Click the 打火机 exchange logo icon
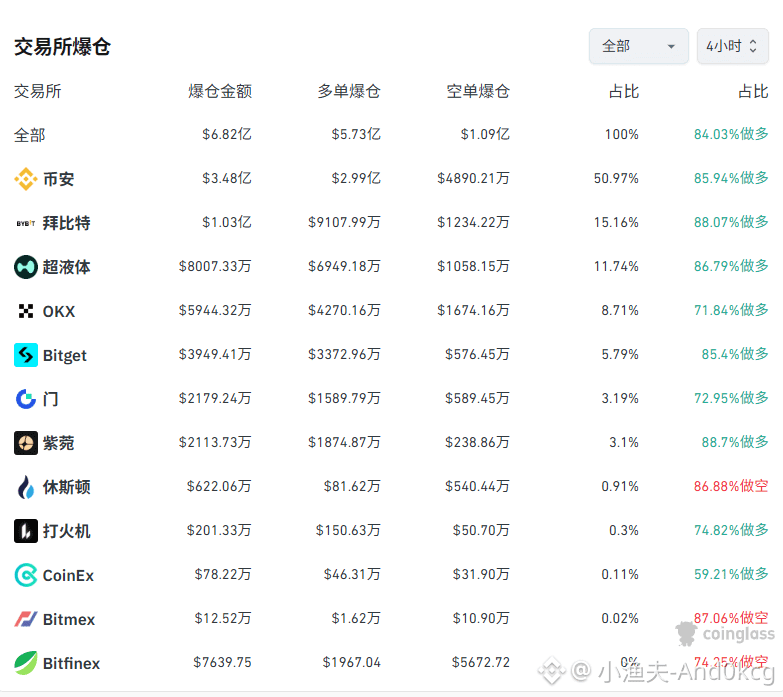783x697 pixels. tap(25, 531)
